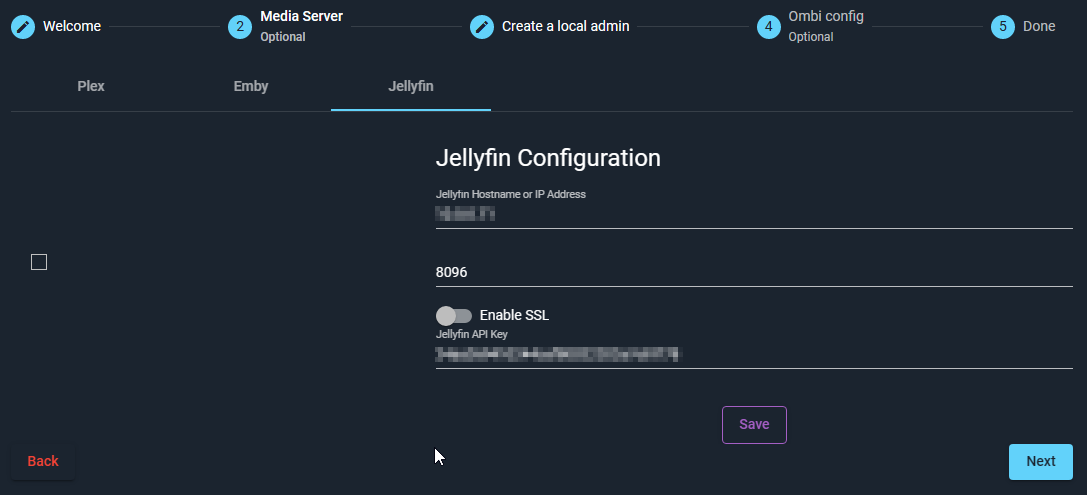Click into the Jellyfin API Key field
Viewport: 1087px width, 495px height.
[754, 353]
